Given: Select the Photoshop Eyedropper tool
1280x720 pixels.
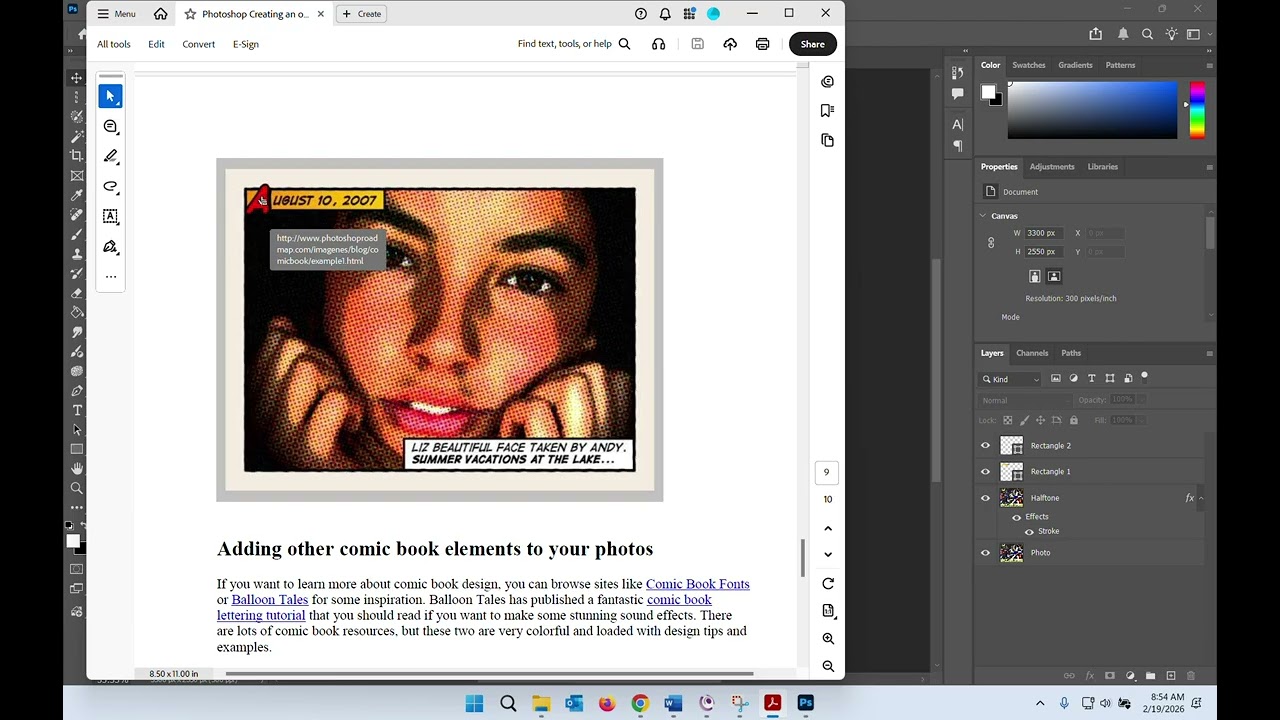Looking at the screenshot, I should (x=77, y=195).
